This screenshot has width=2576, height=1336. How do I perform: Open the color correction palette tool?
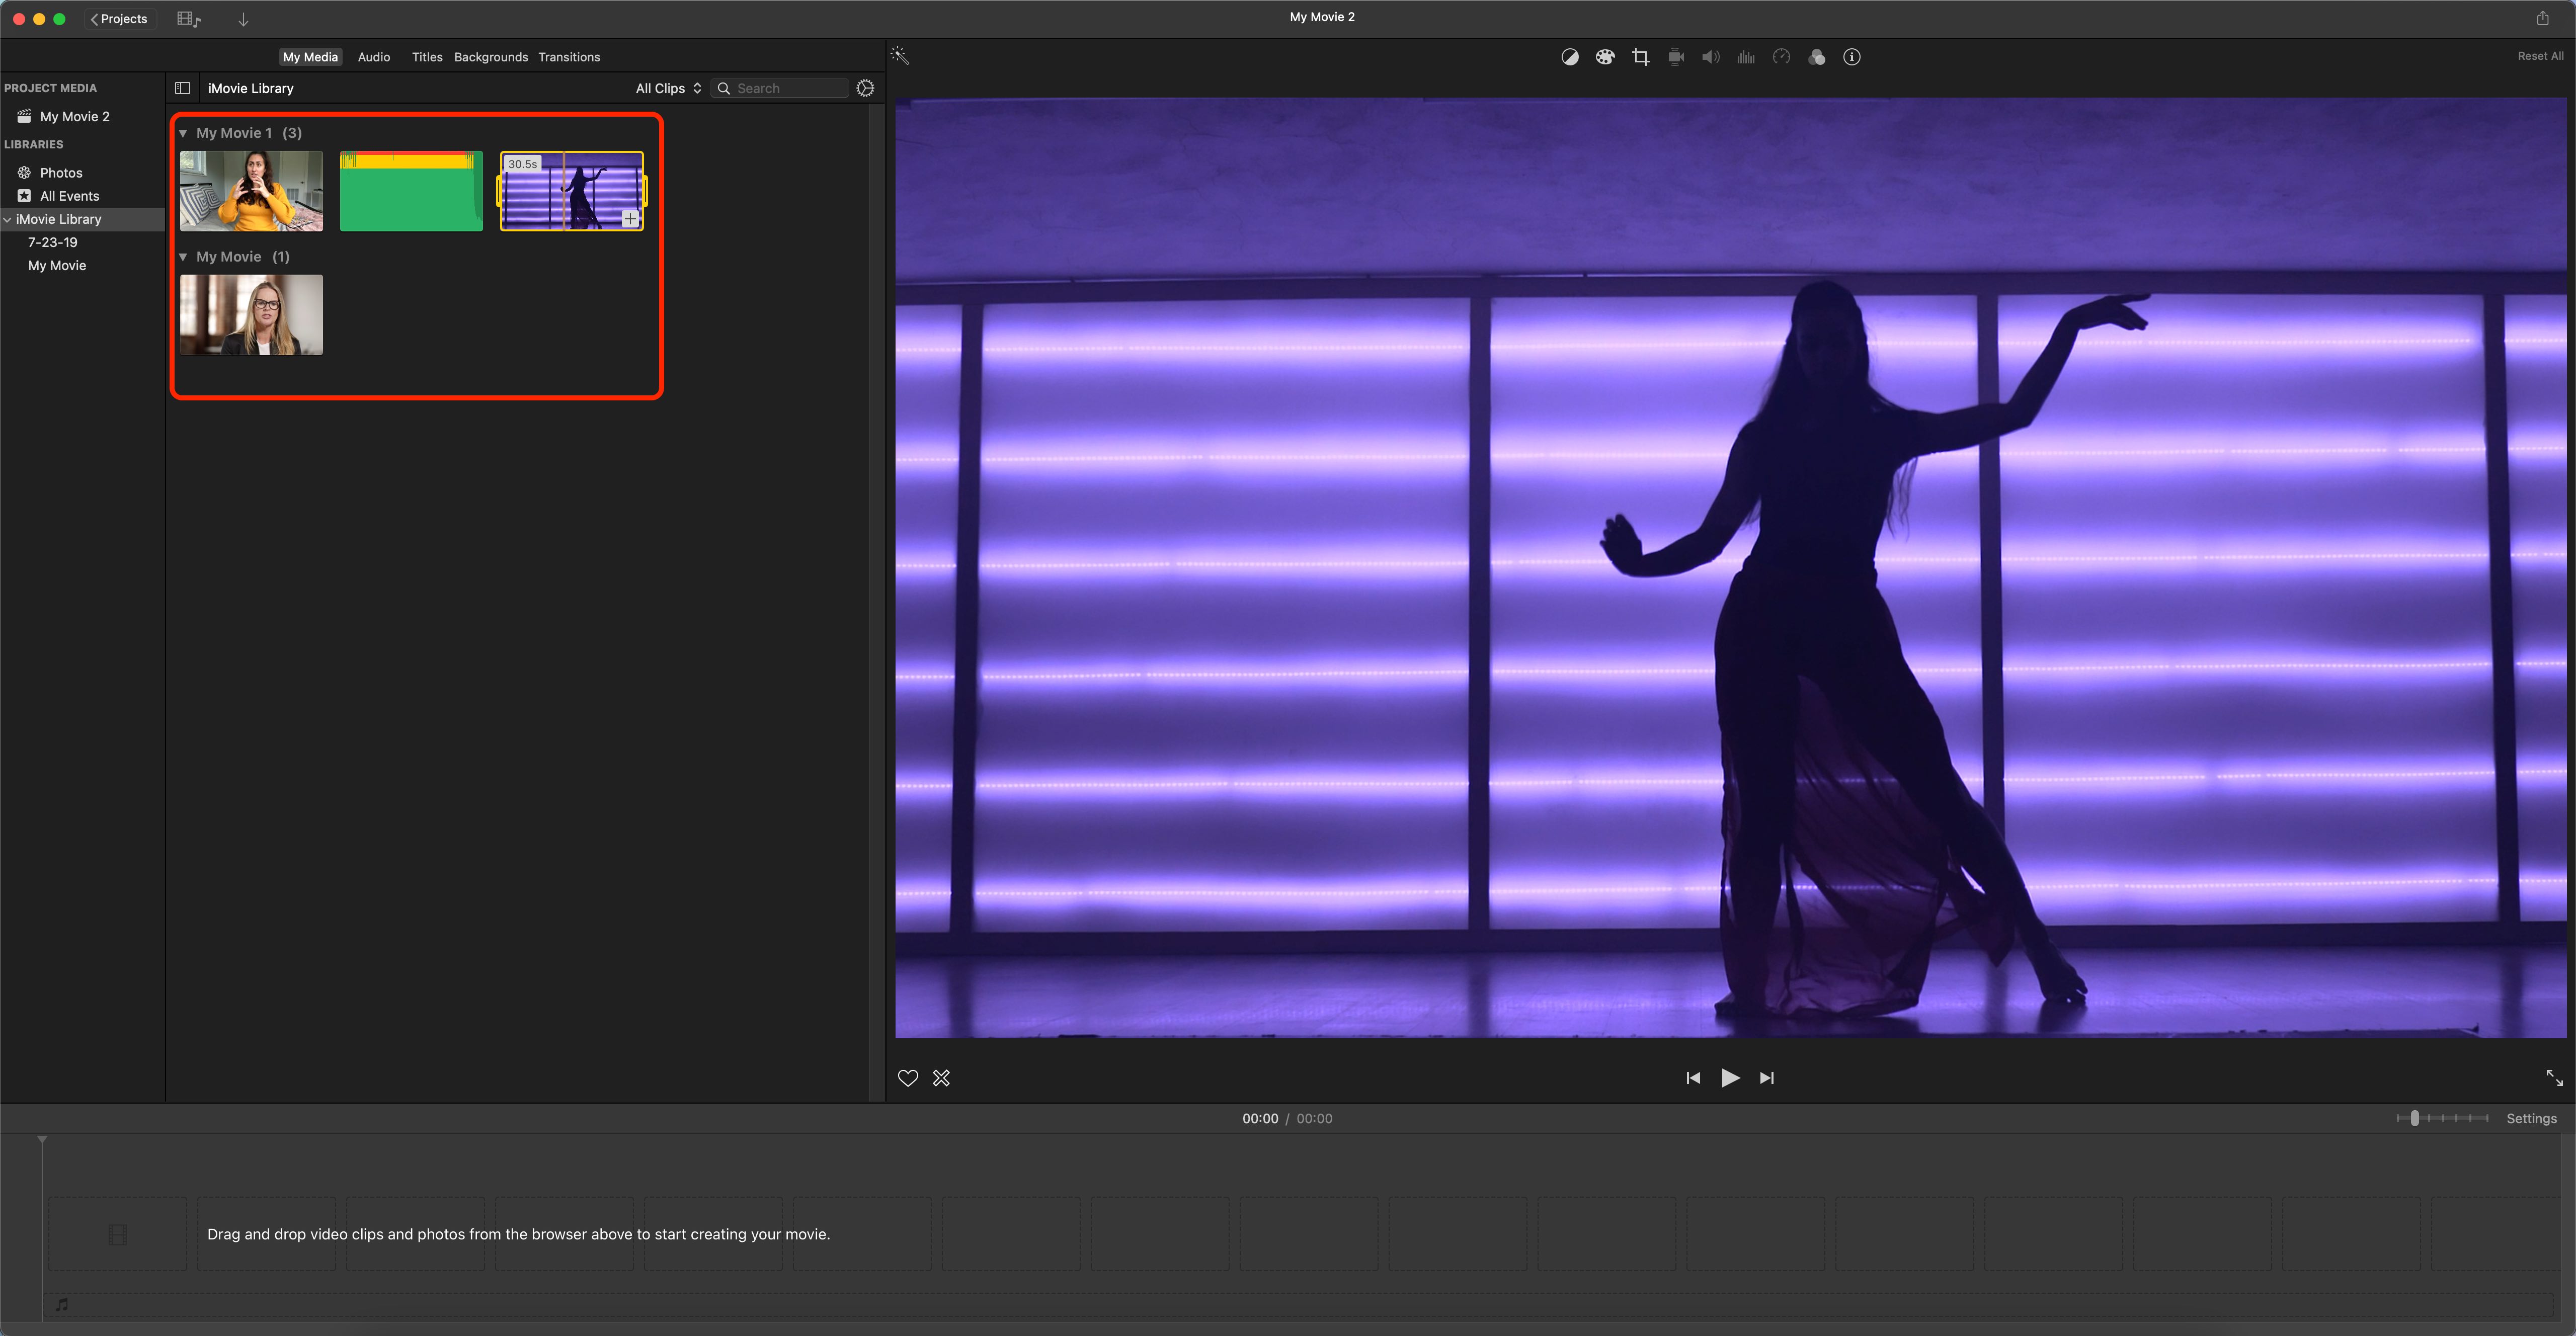click(x=1605, y=57)
